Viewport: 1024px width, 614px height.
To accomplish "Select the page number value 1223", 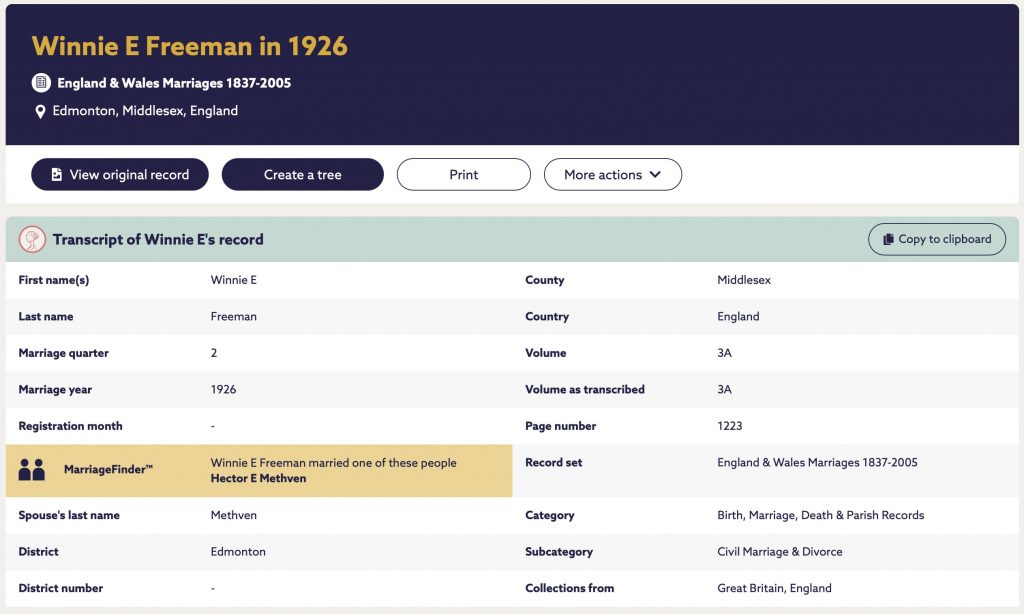I will coord(729,426).
